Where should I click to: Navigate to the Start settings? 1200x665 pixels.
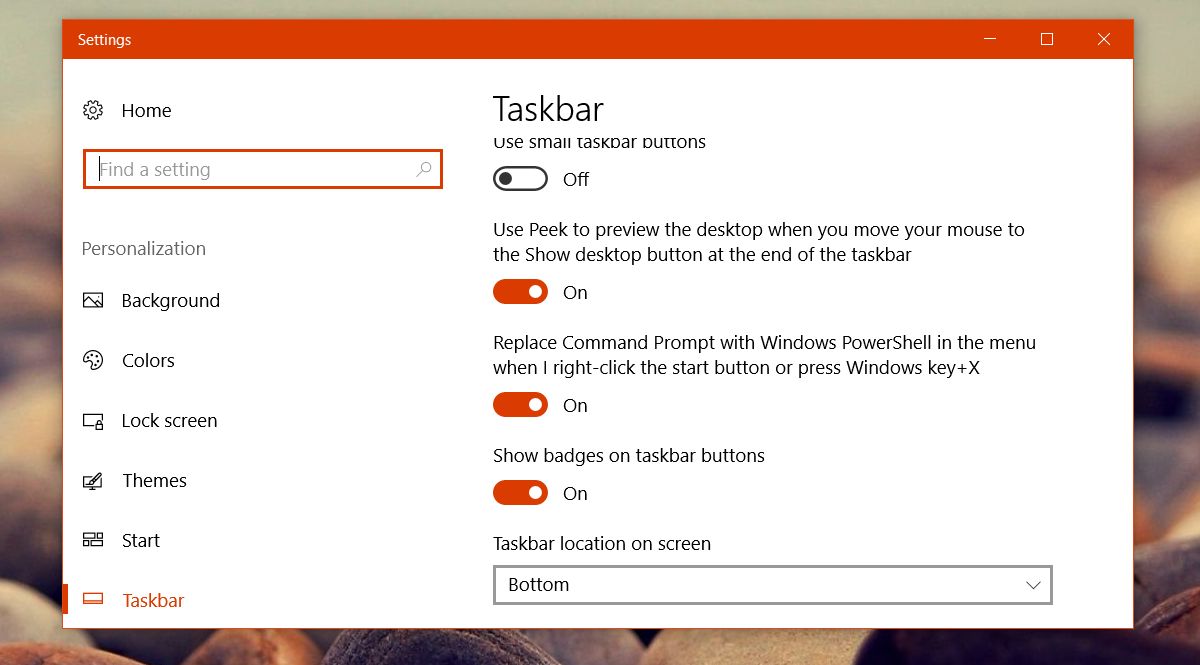point(140,540)
